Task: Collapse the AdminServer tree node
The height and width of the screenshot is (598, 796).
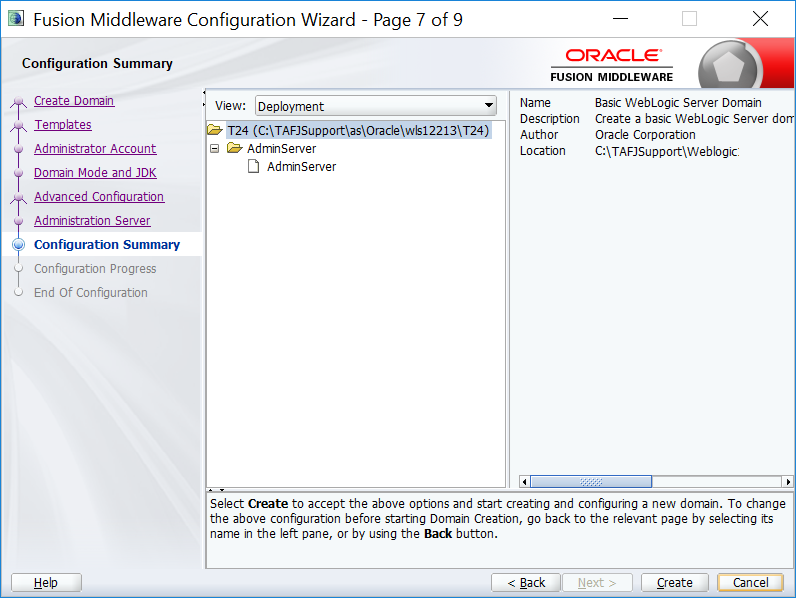Action: click(x=215, y=149)
